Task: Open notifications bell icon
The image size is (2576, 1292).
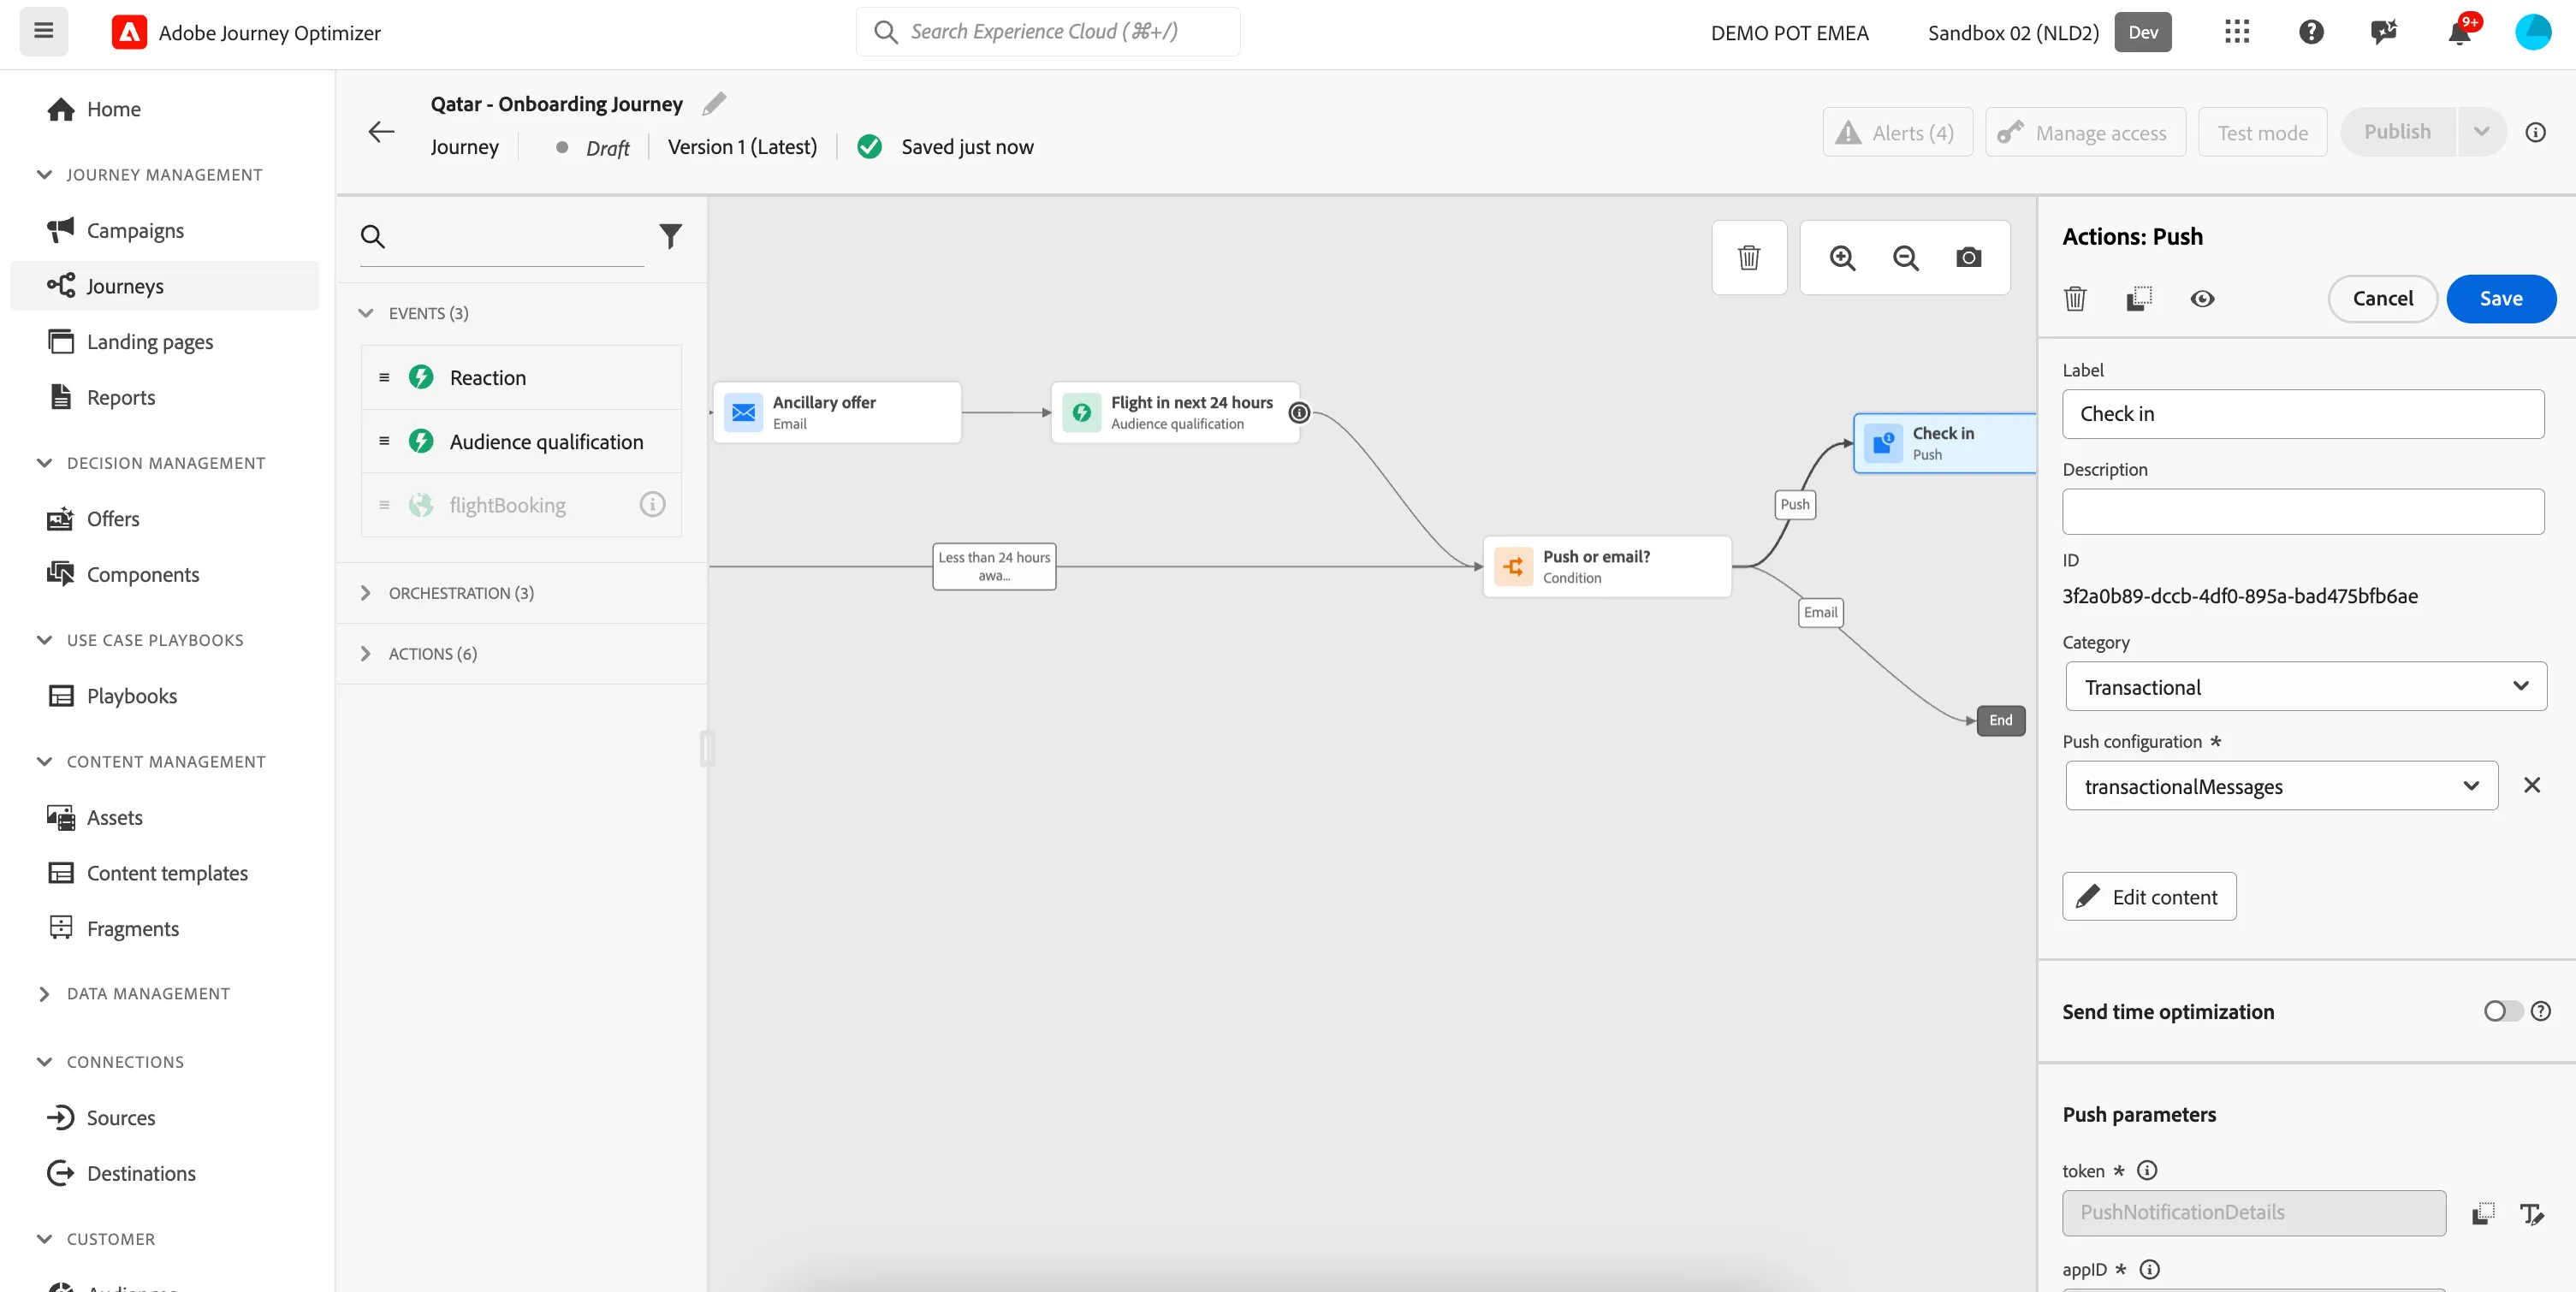Action: (2459, 32)
